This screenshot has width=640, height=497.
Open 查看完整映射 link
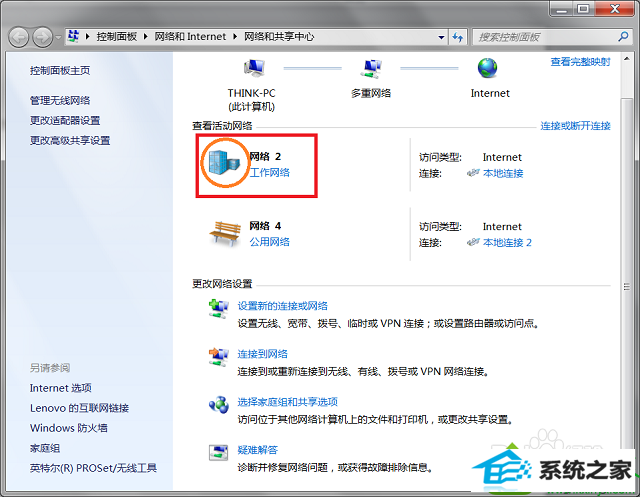[x=580, y=62]
